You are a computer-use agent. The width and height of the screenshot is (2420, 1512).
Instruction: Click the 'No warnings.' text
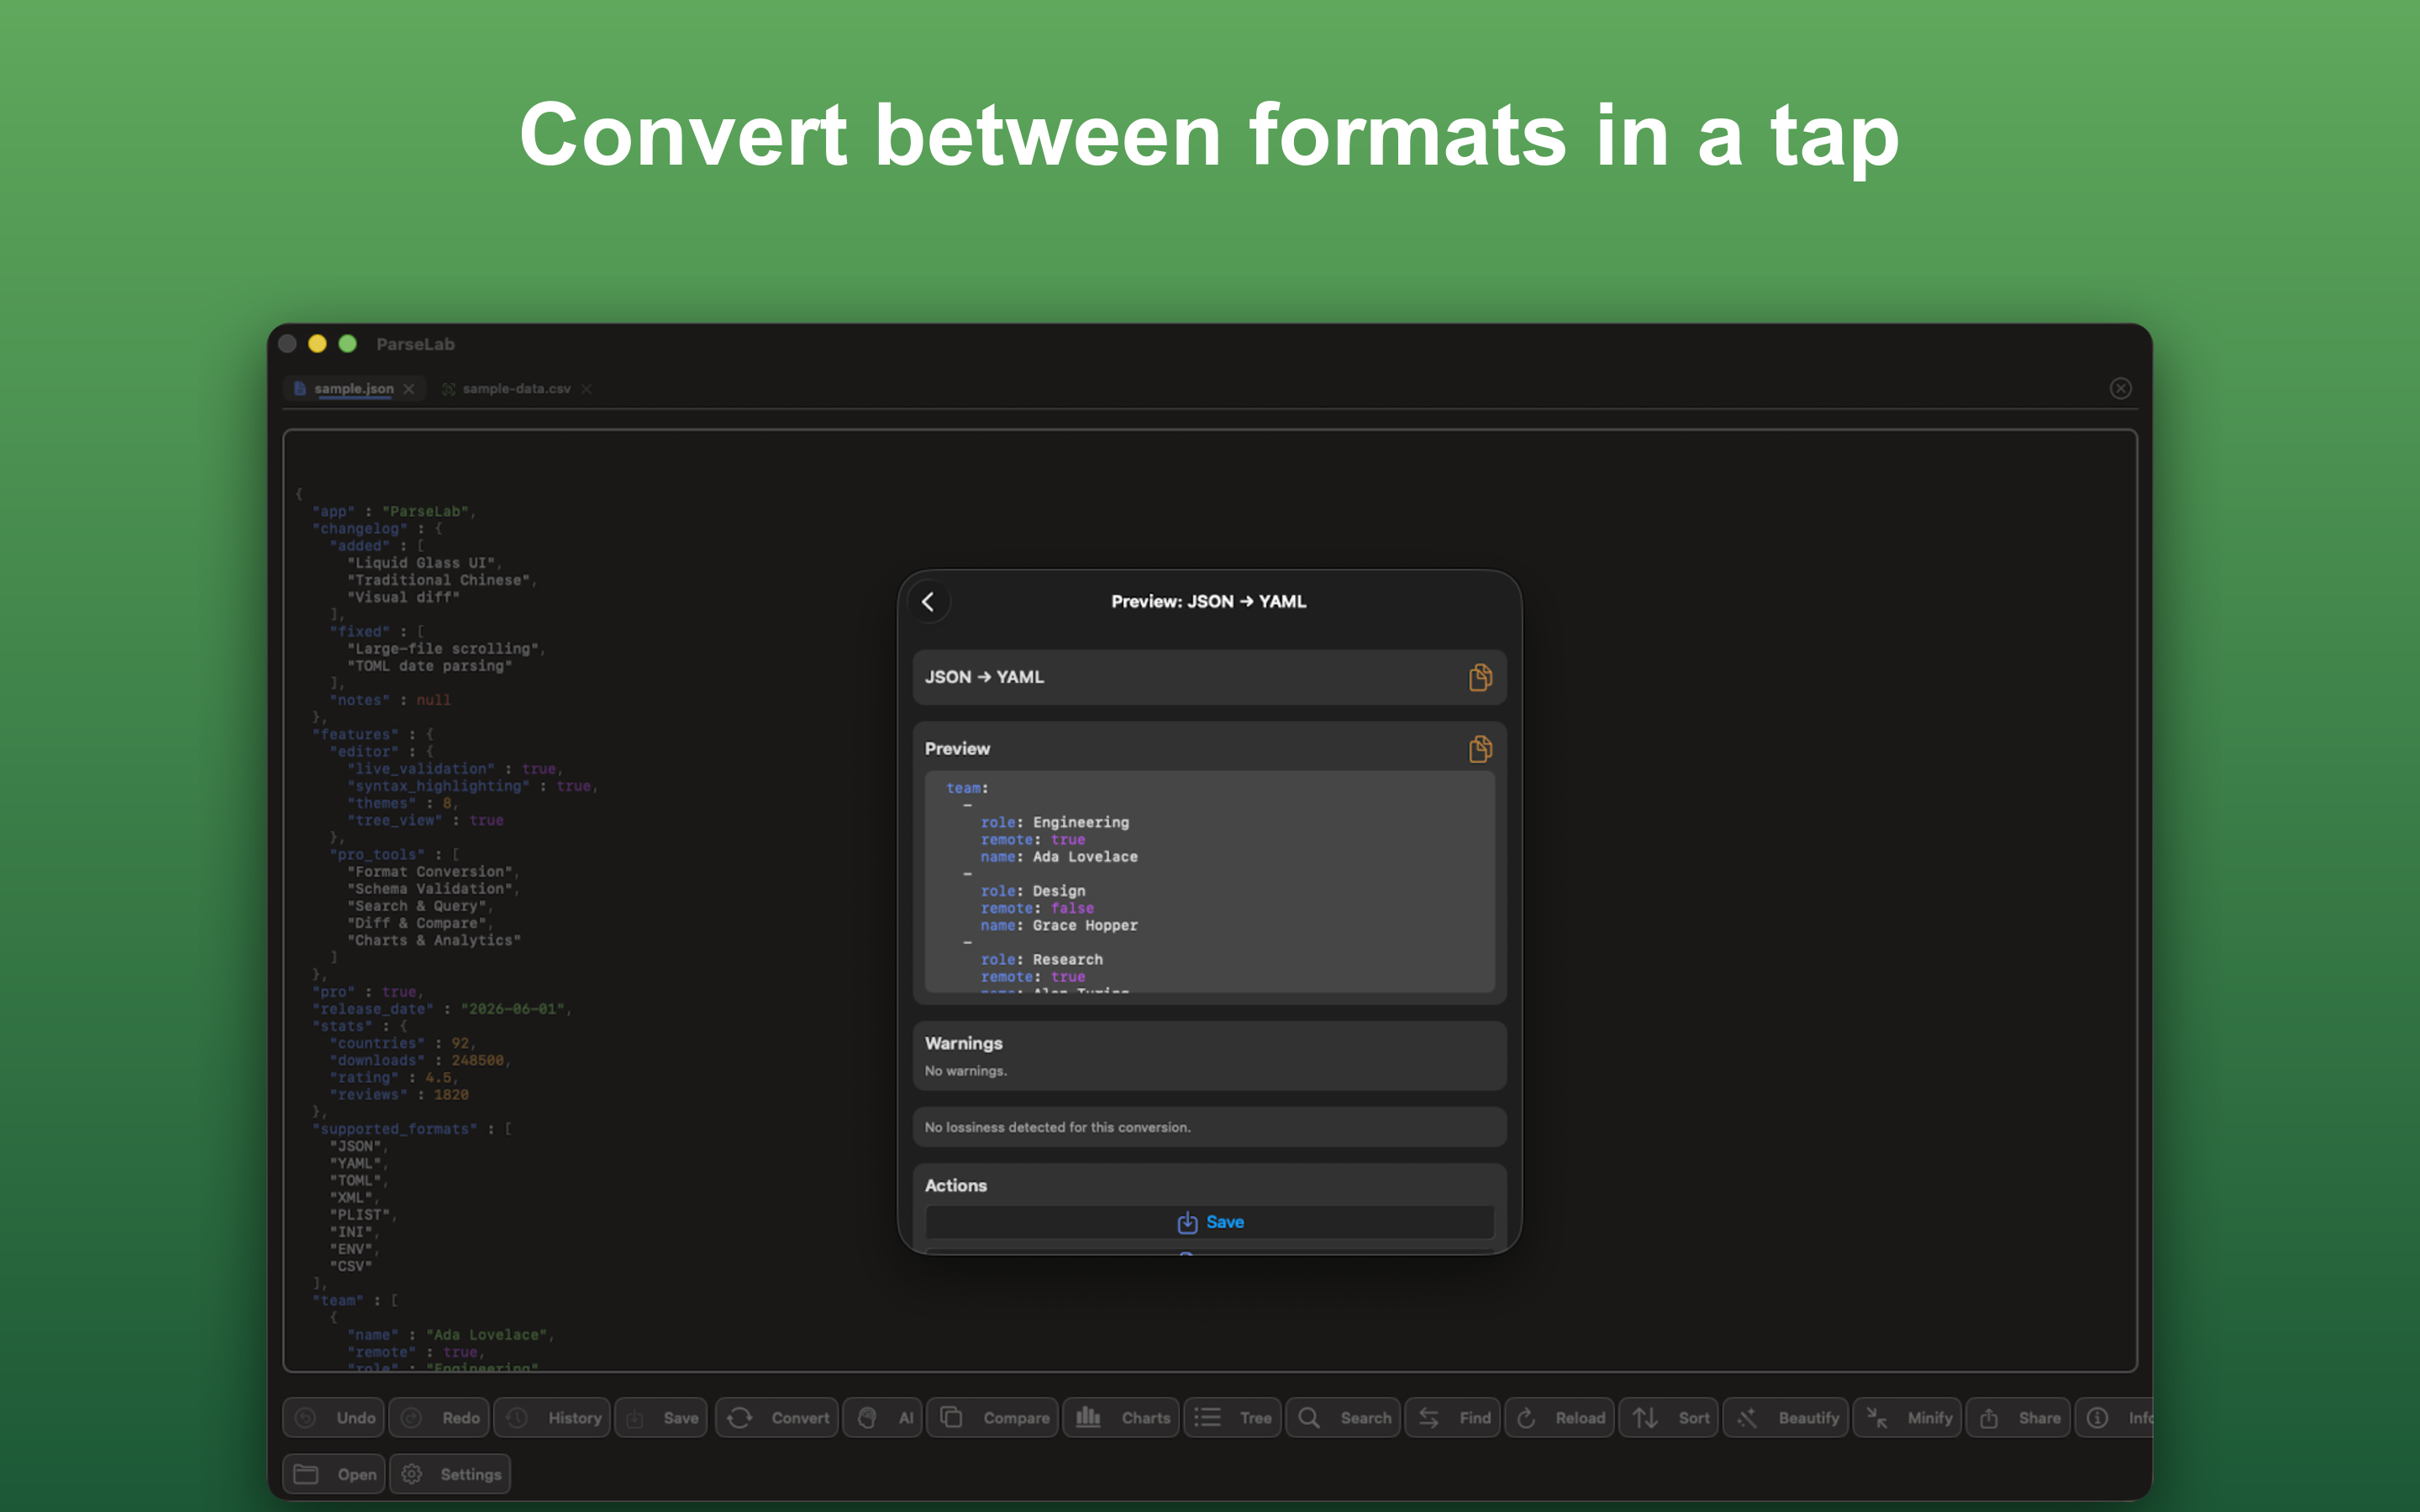(x=965, y=1071)
